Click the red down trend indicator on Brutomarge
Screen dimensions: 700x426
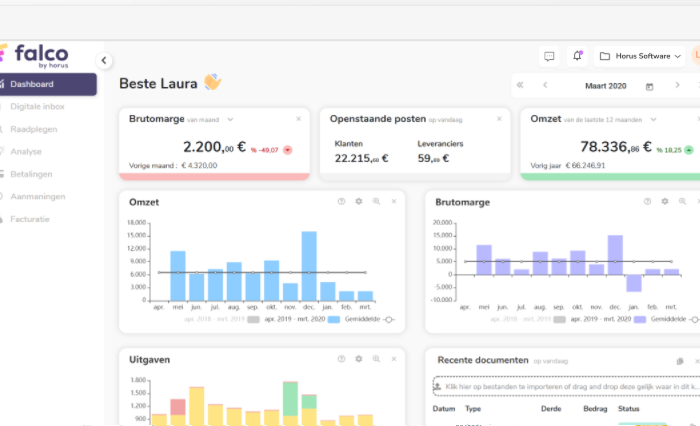[288, 150]
